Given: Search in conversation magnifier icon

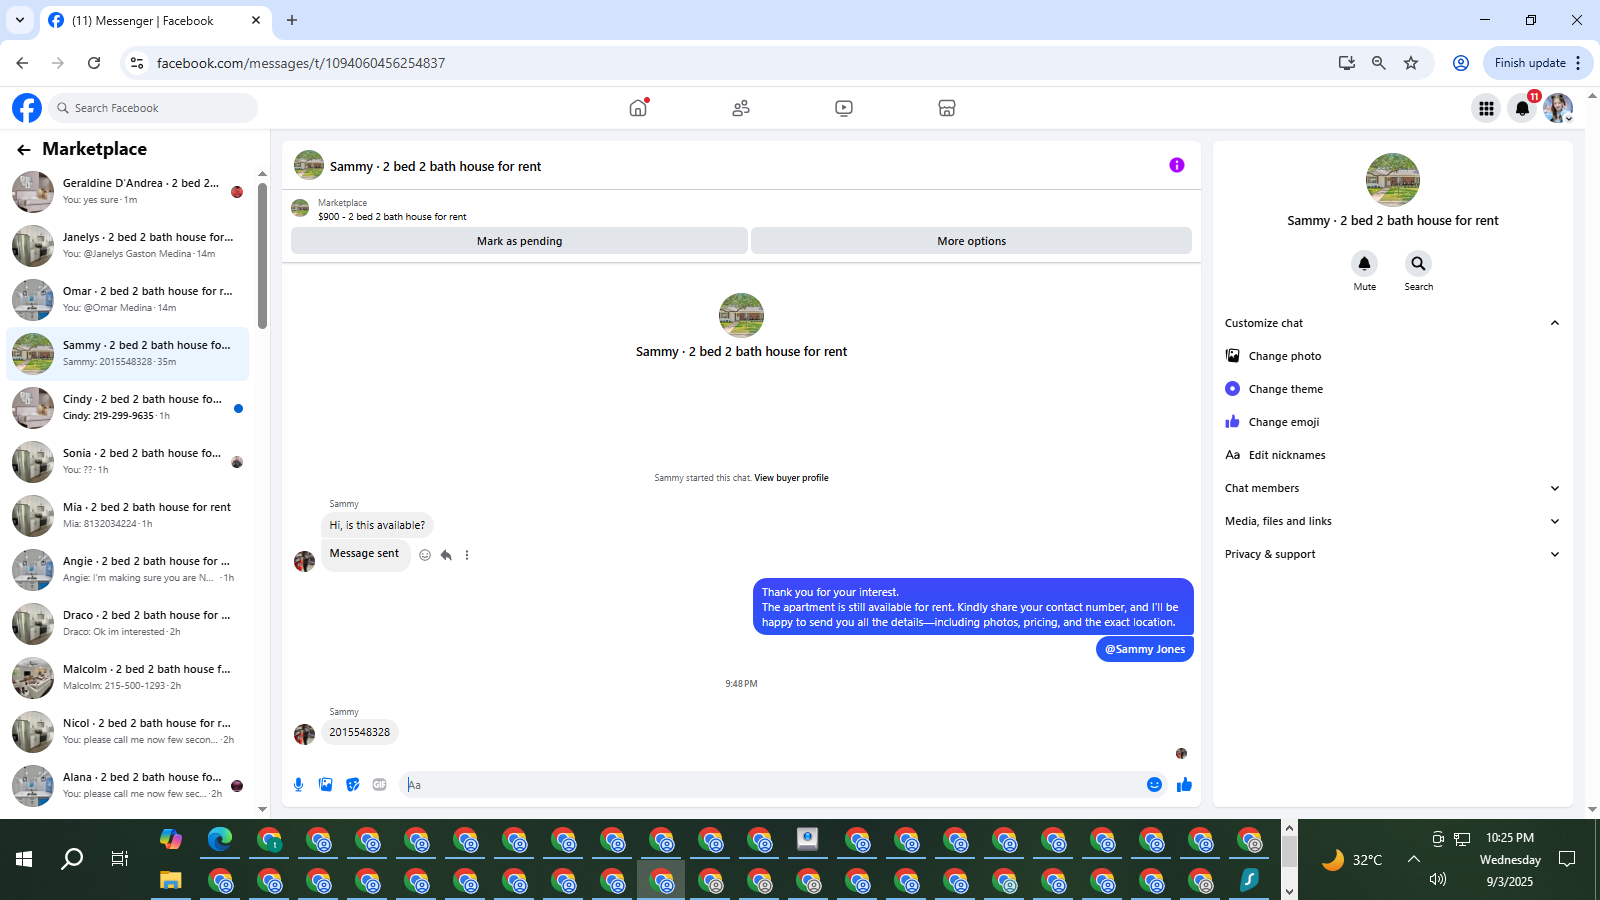Looking at the screenshot, I should click(1418, 263).
